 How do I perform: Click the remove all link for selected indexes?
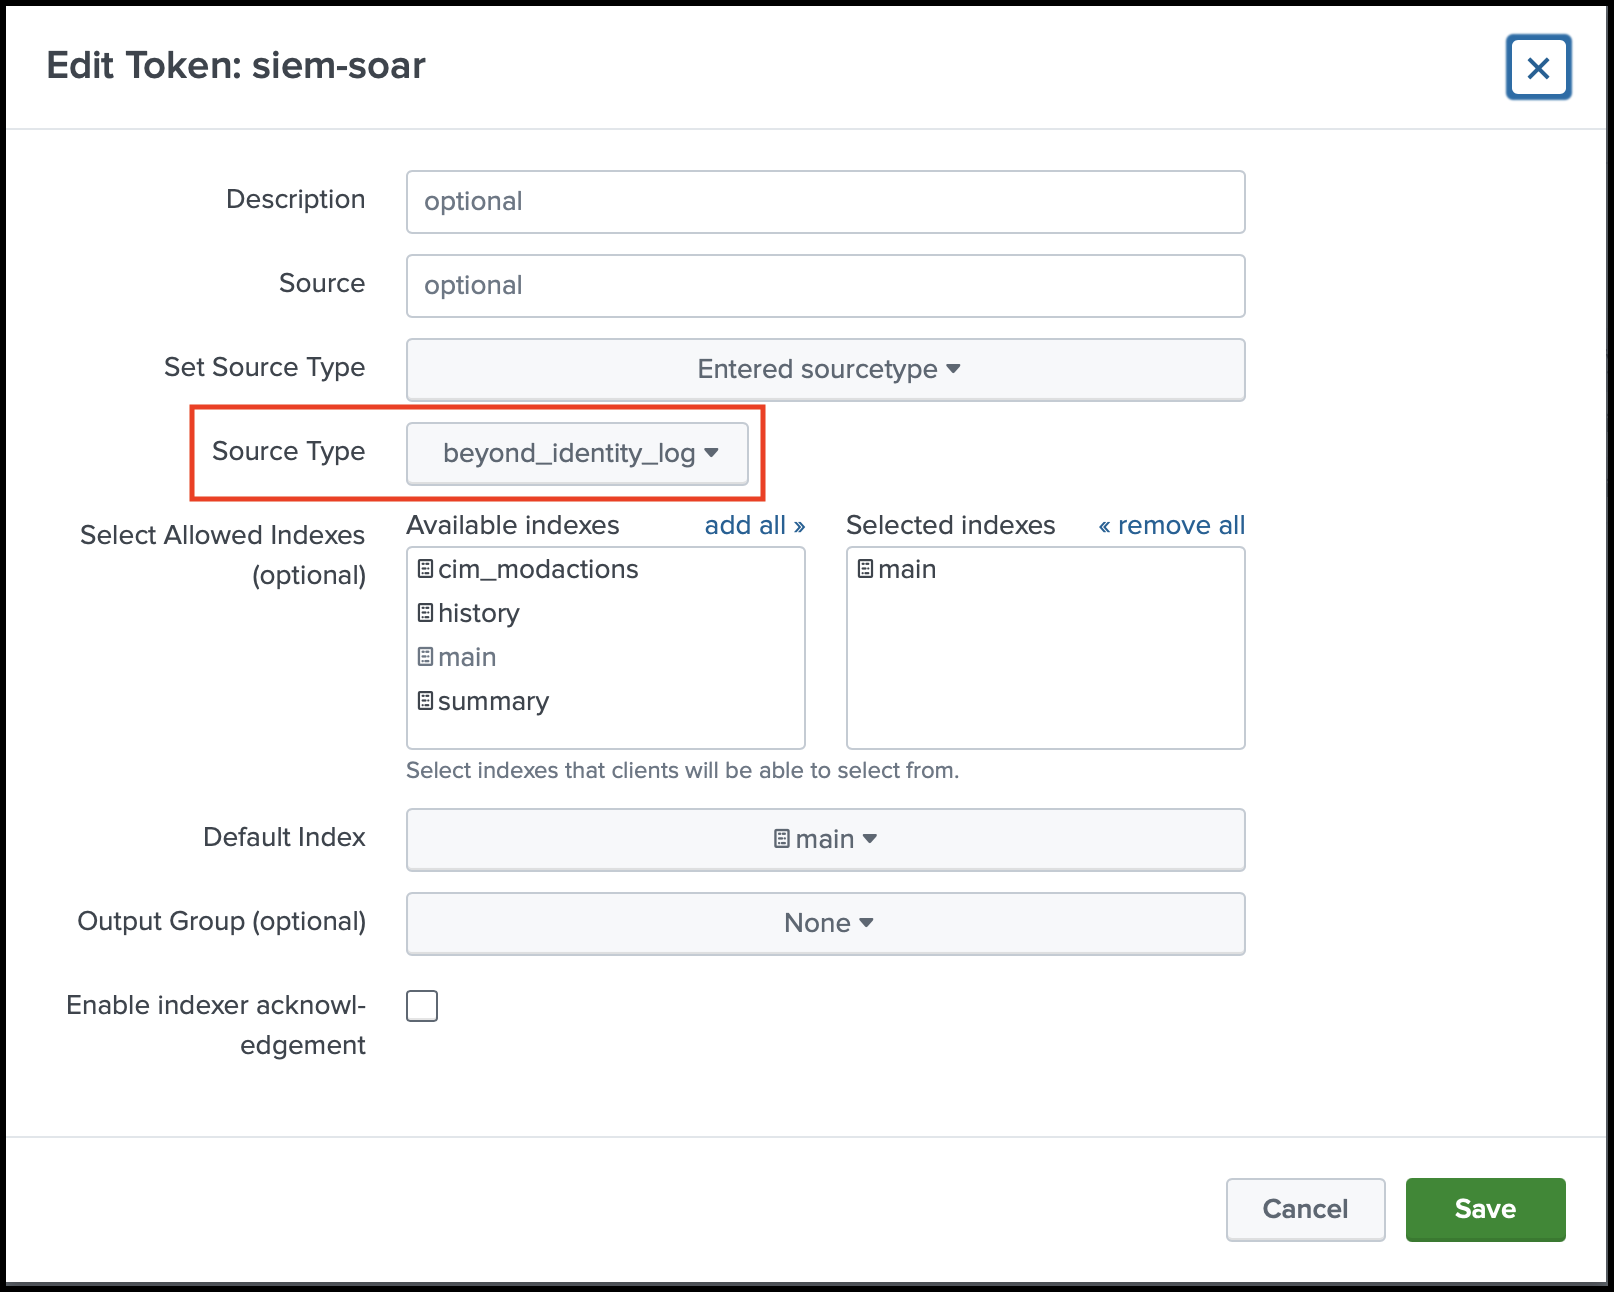click(1170, 524)
